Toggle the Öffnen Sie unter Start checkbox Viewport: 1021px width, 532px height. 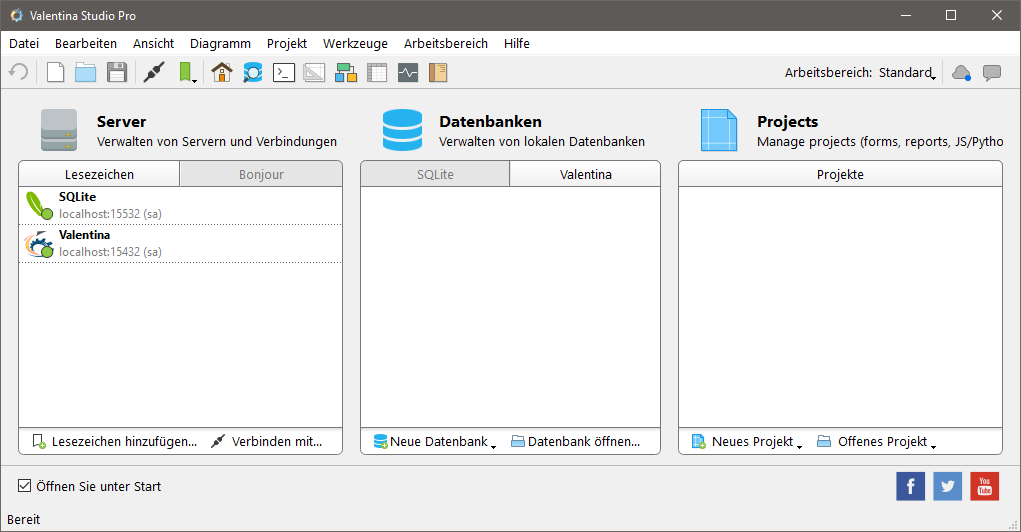coord(25,486)
